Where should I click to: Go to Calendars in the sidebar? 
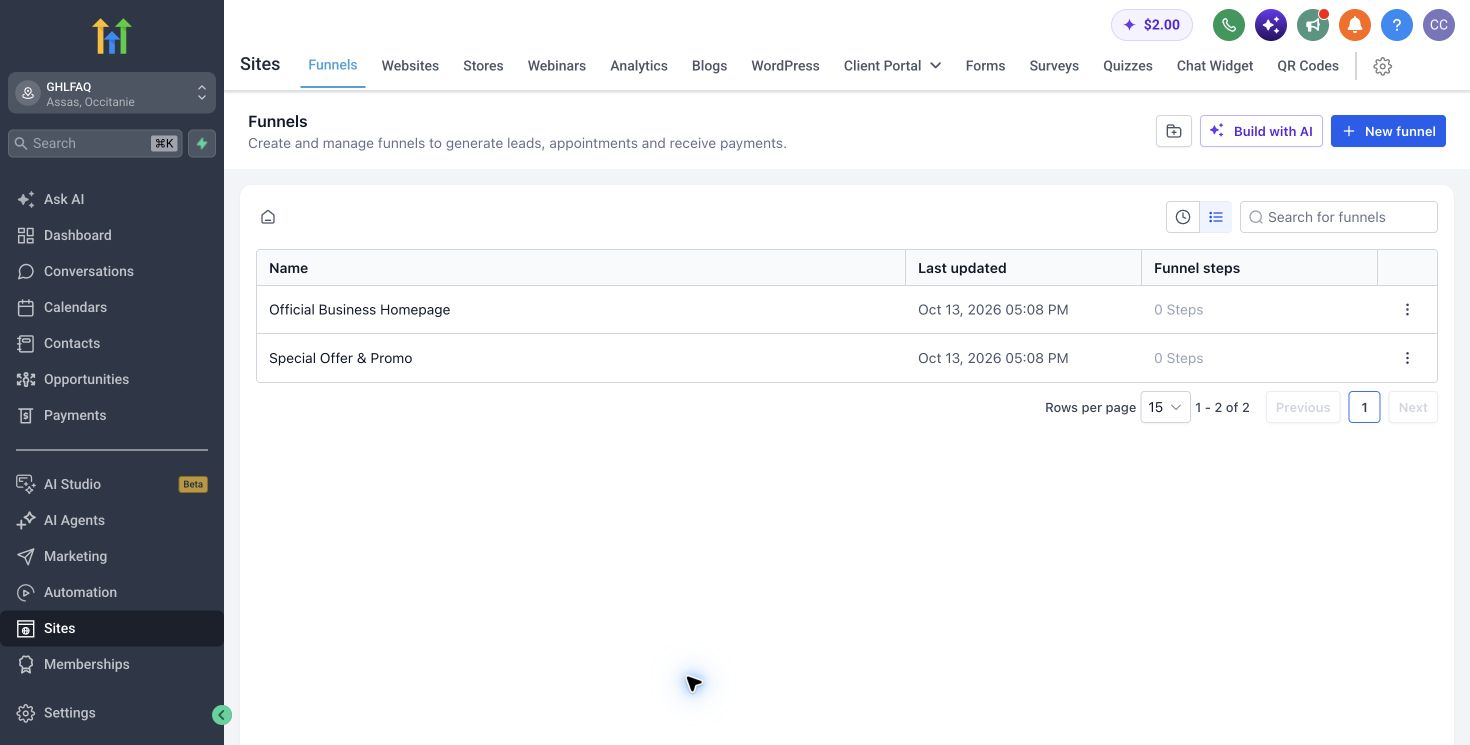(x=112, y=307)
